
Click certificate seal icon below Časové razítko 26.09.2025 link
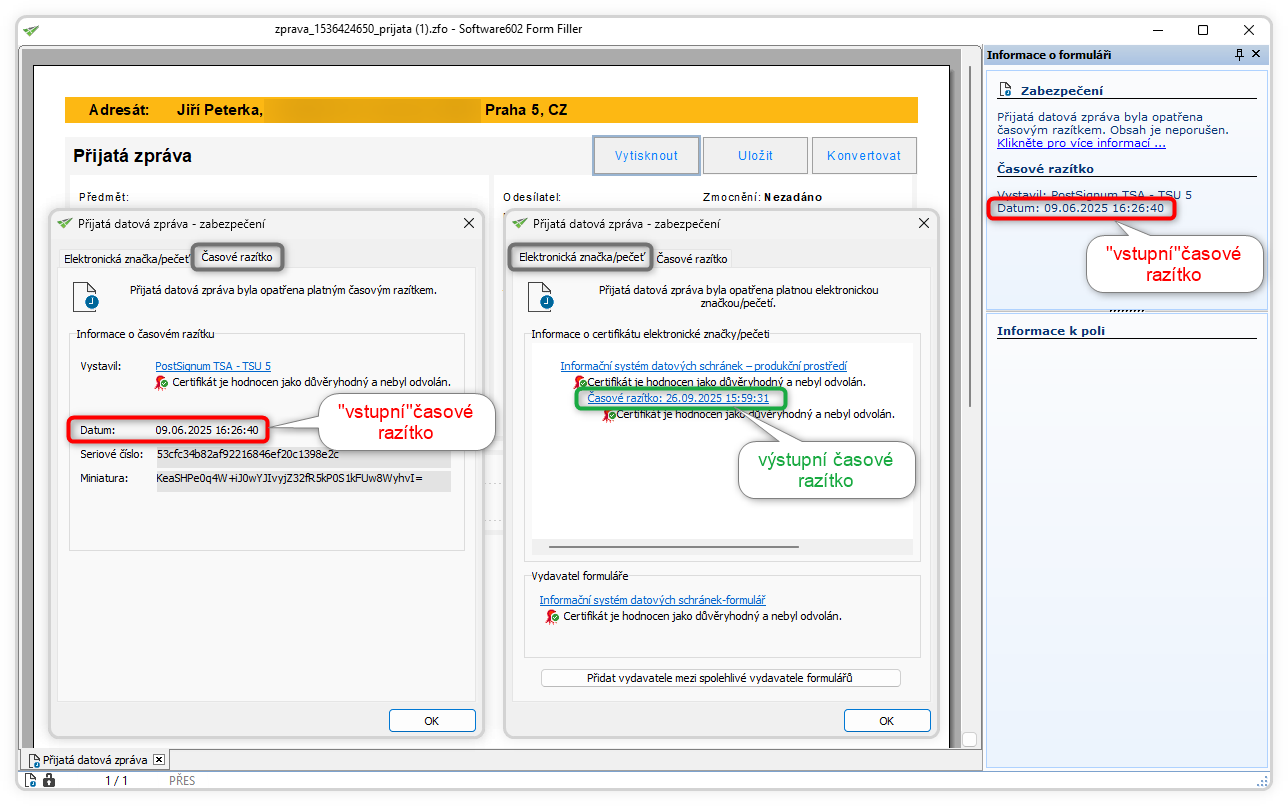(608, 414)
